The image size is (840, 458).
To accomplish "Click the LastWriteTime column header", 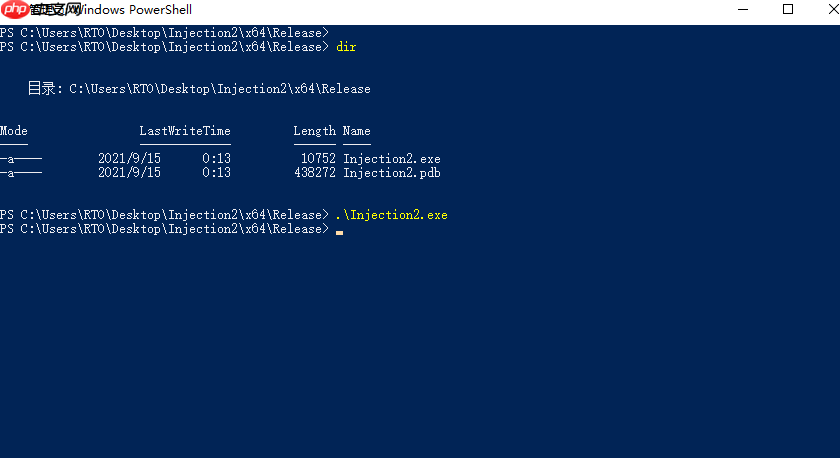I will coord(185,131).
